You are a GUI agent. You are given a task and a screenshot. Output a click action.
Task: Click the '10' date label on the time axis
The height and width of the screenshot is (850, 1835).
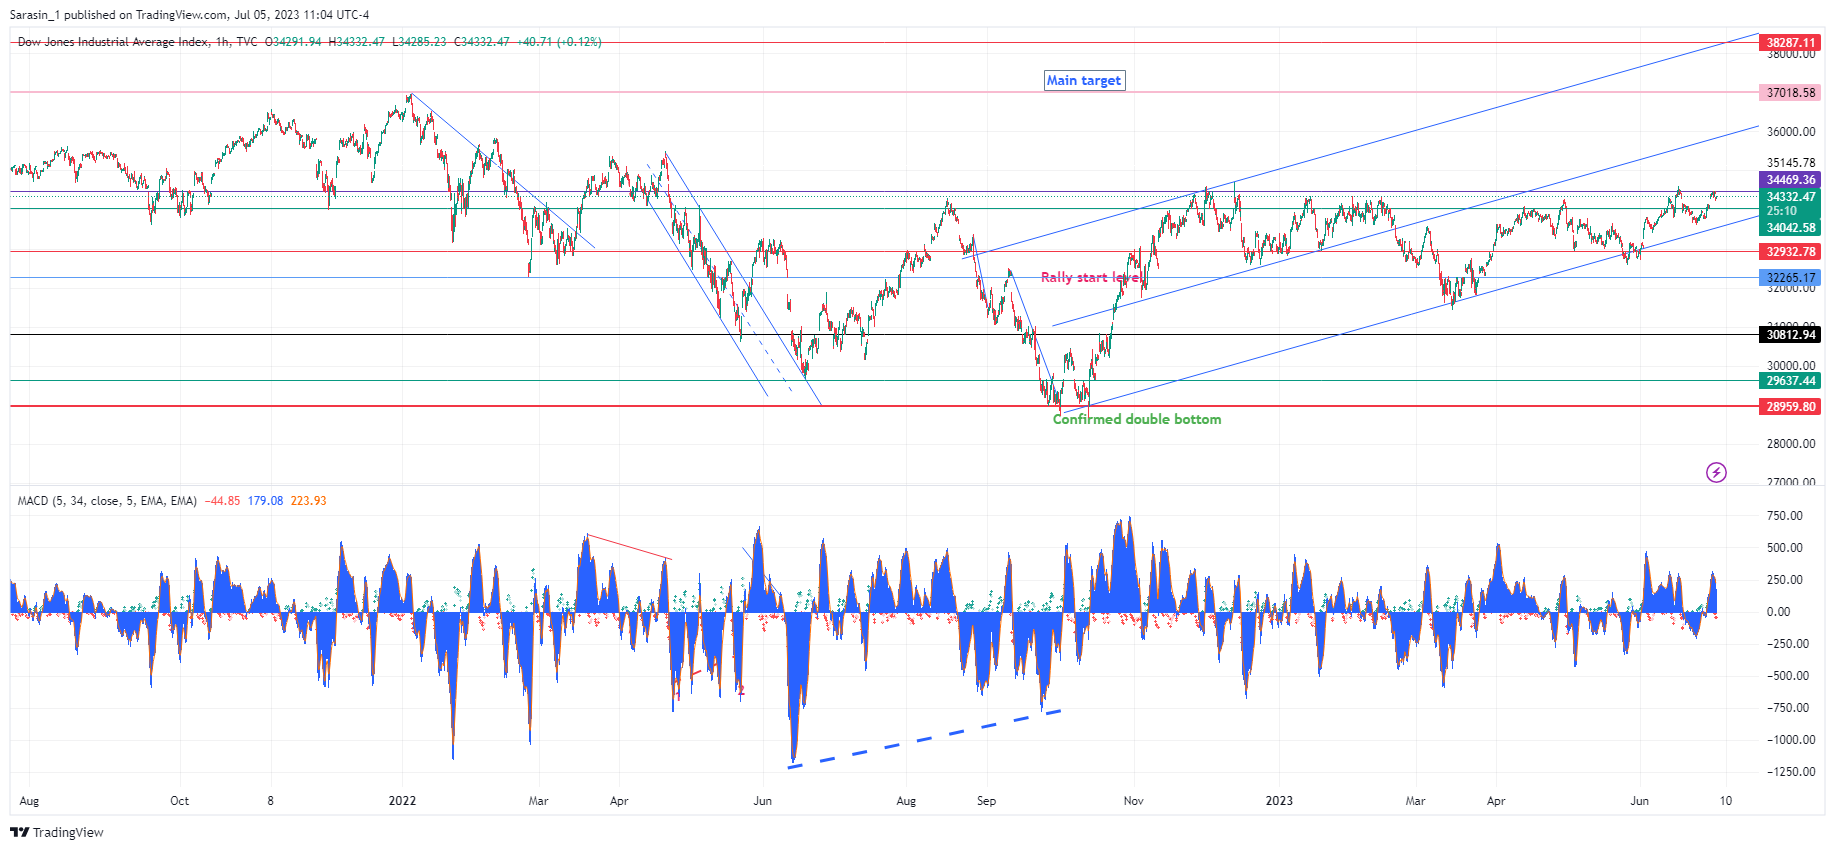[x=1726, y=801]
